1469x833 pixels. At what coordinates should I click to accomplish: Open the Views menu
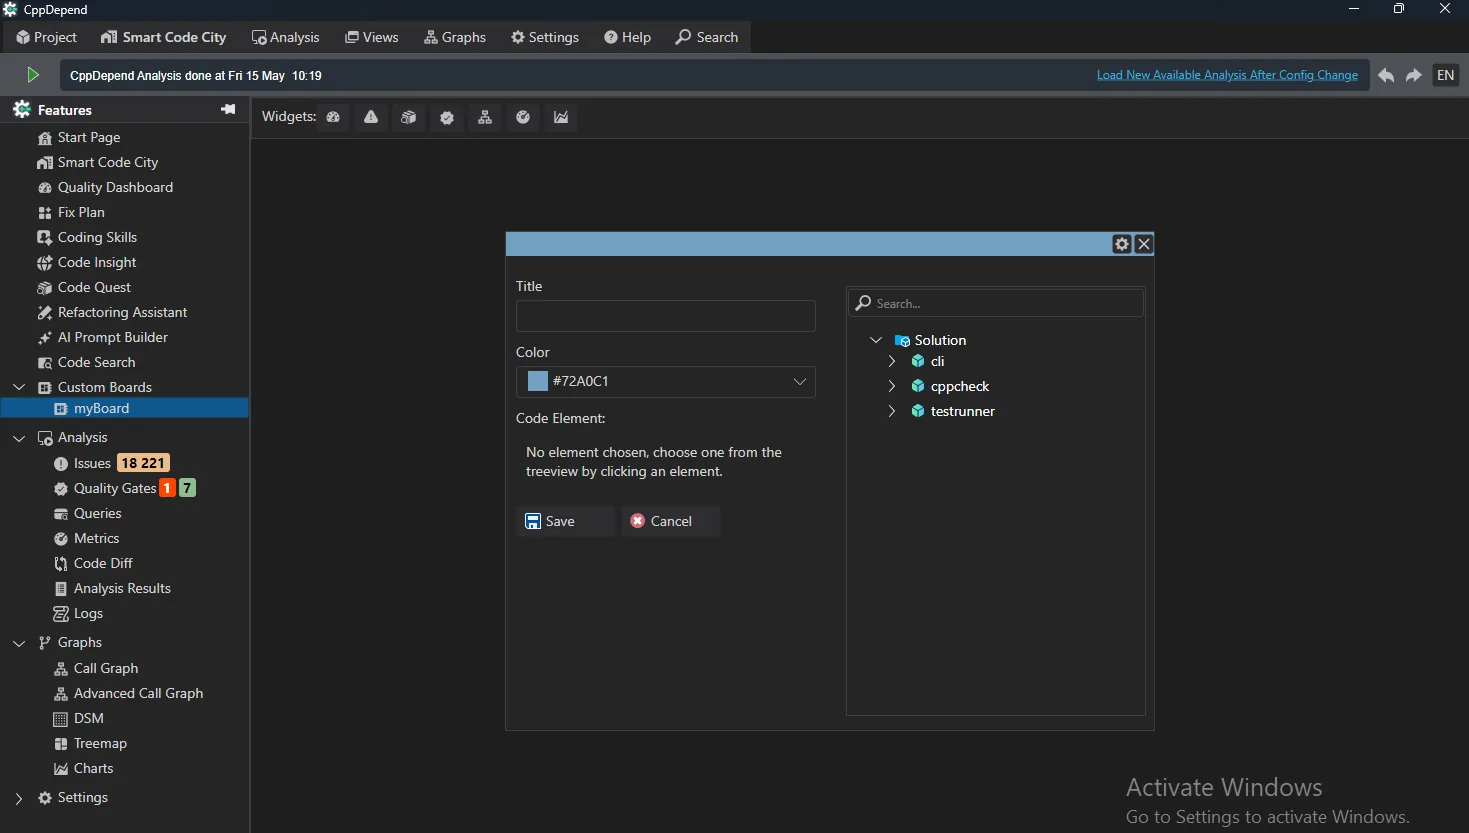click(x=372, y=37)
